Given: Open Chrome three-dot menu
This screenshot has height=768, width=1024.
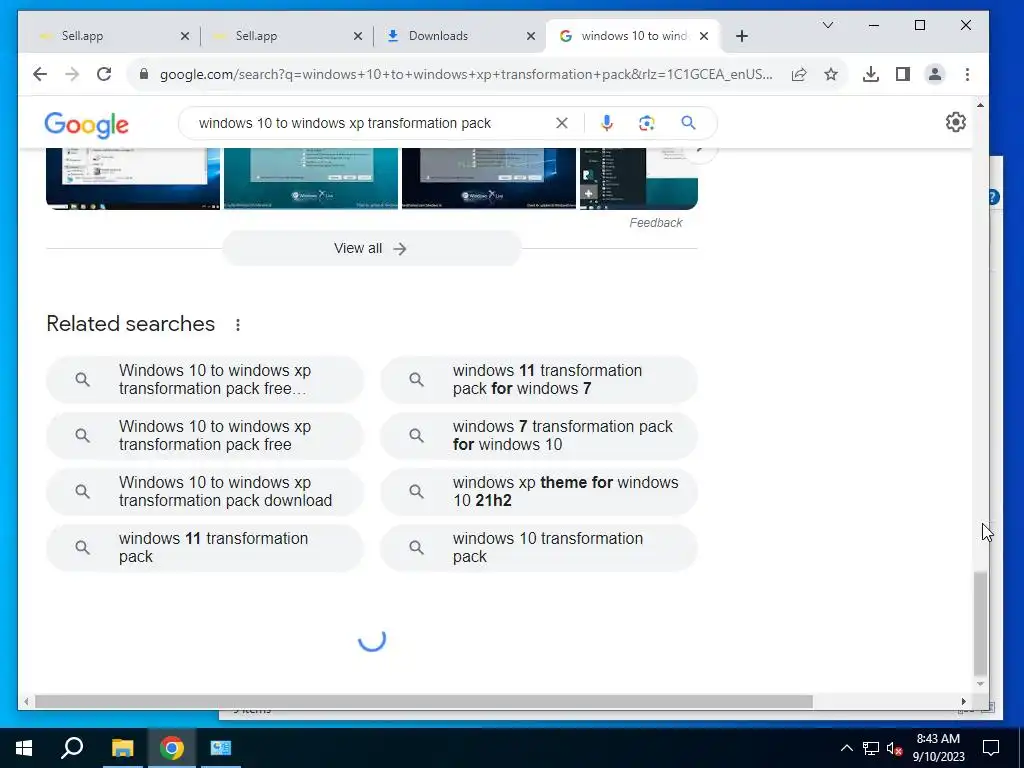Looking at the screenshot, I should pyautogui.click(x=967, y=74).
